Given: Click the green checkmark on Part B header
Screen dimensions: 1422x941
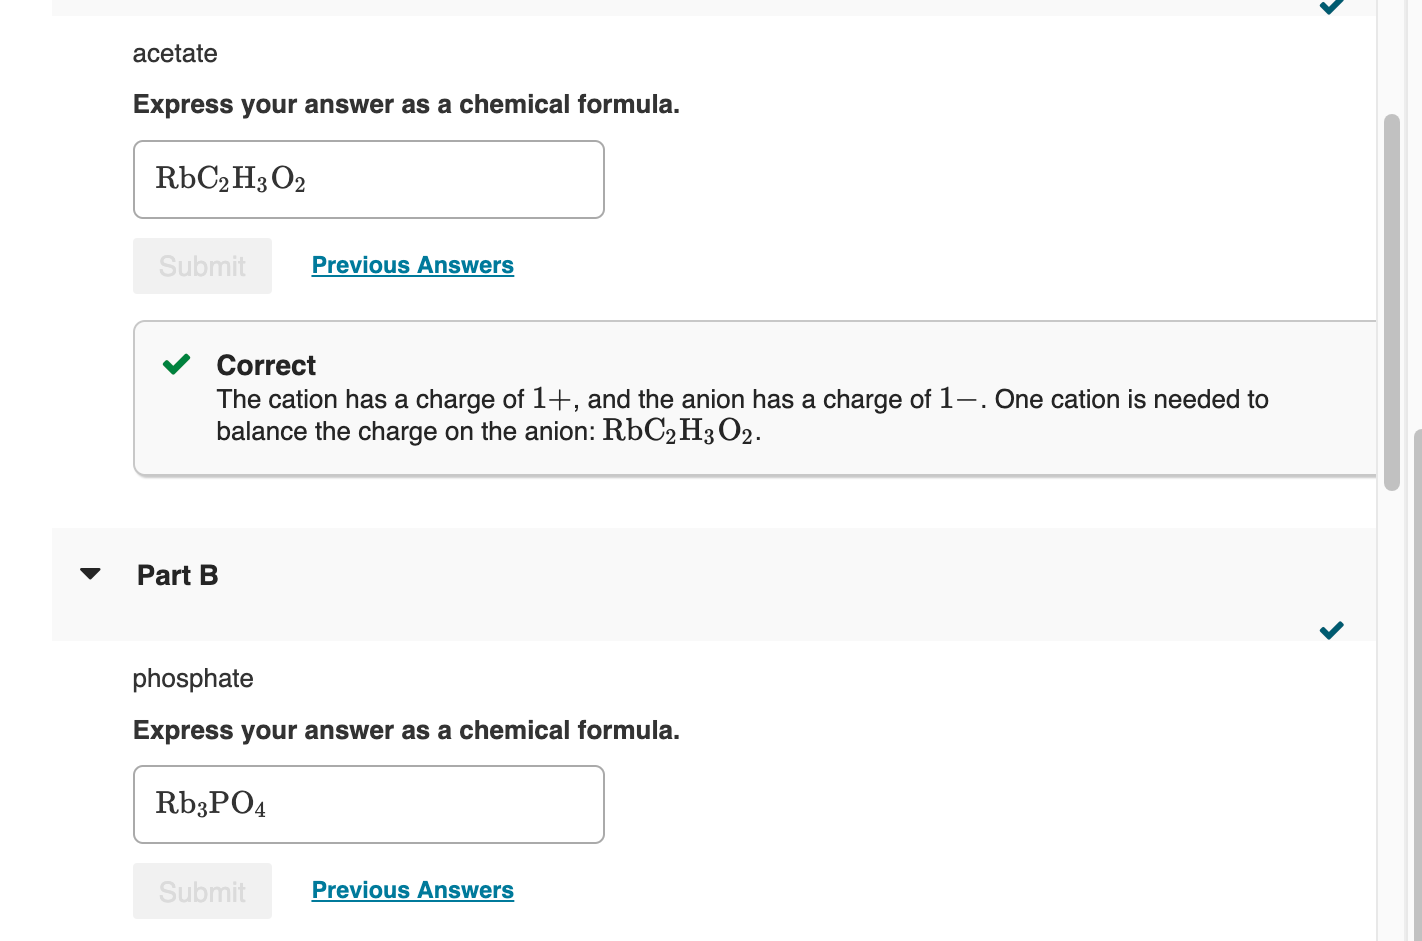Looking at the screenshot, I should pos(1331,630).
